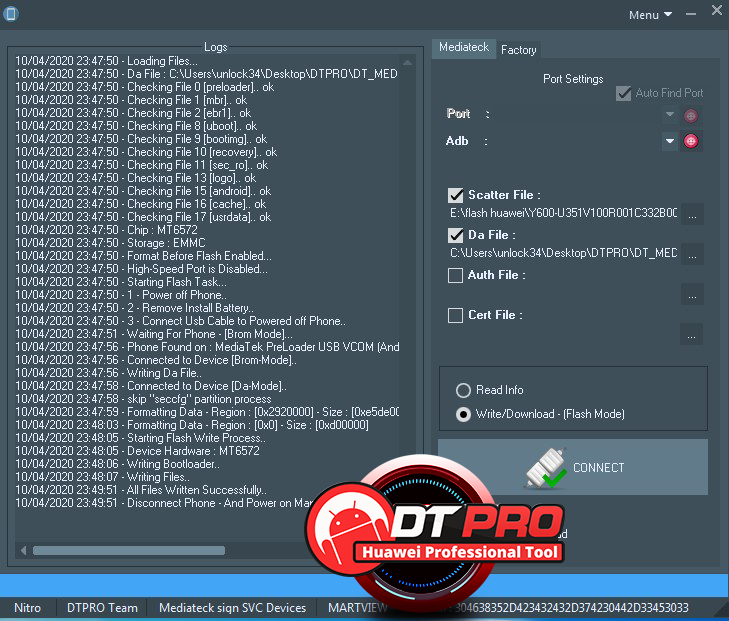Click 'Writing Bootloader..' log line
Screen dimensions: 729x621
pyautogui.click(x=118, y=464)
